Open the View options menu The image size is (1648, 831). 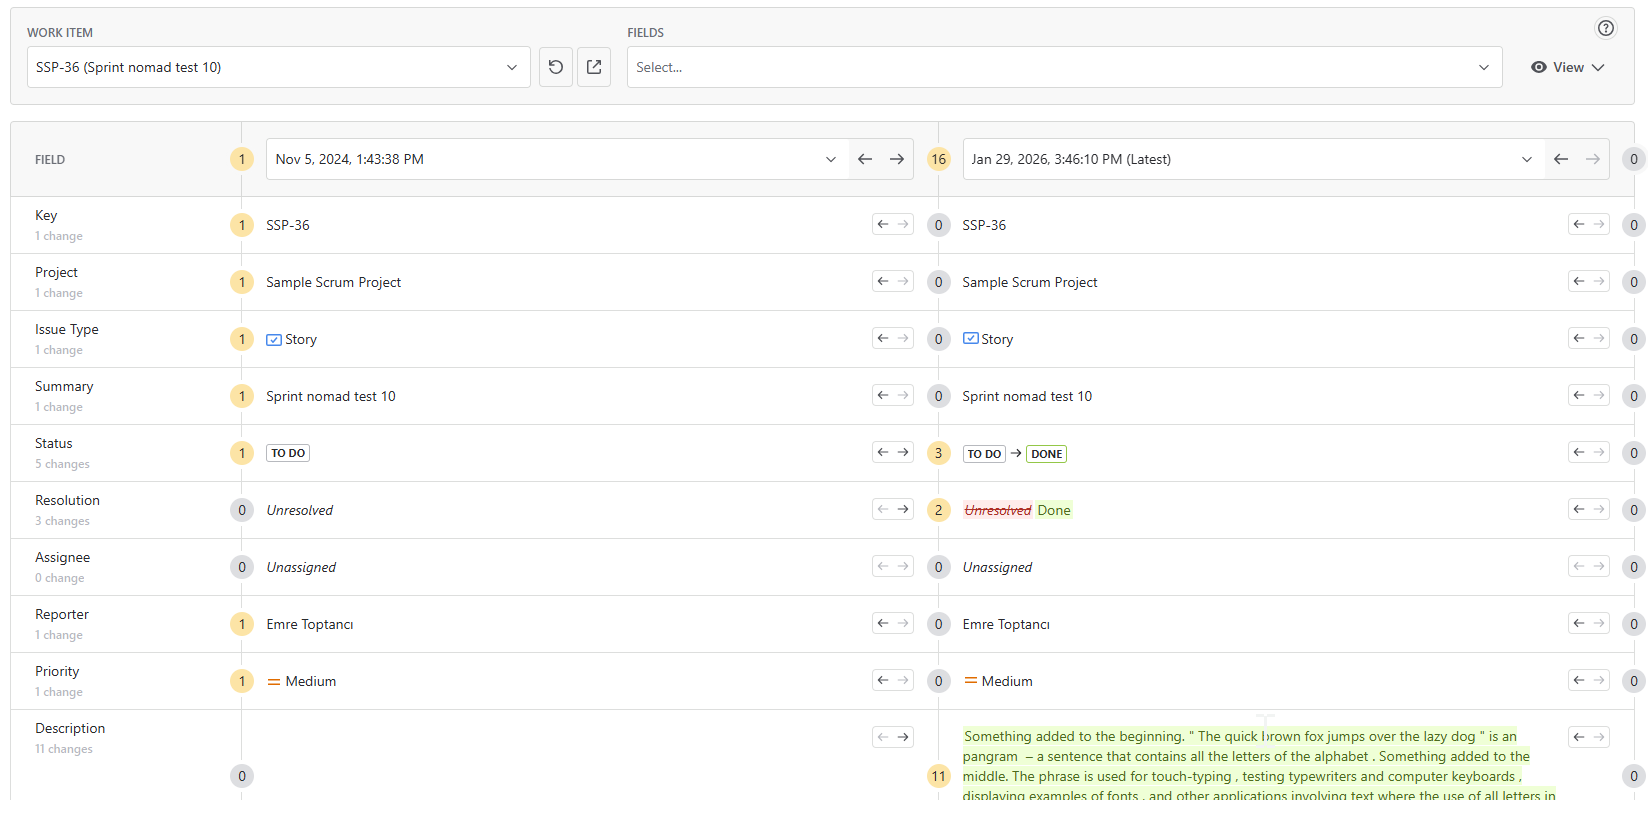pyautogui.click(x=1567, y=67)
